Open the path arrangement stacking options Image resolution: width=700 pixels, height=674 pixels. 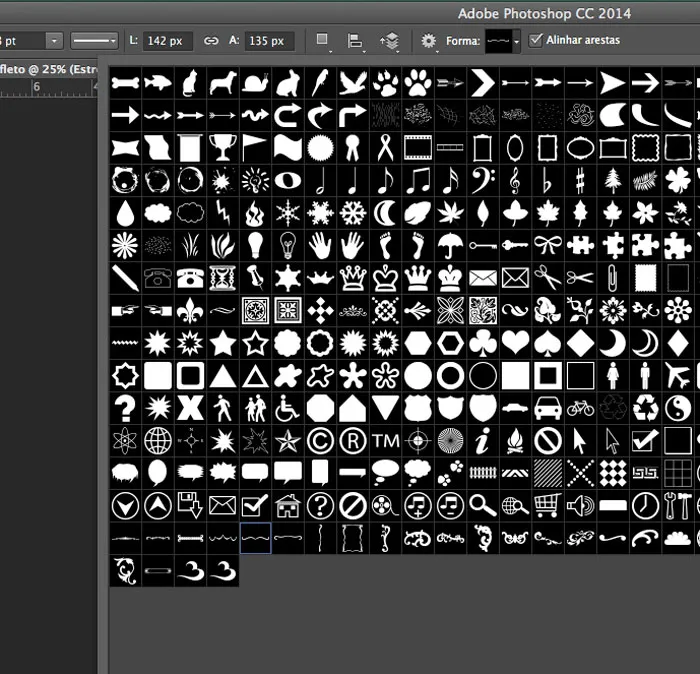[390, 41]
